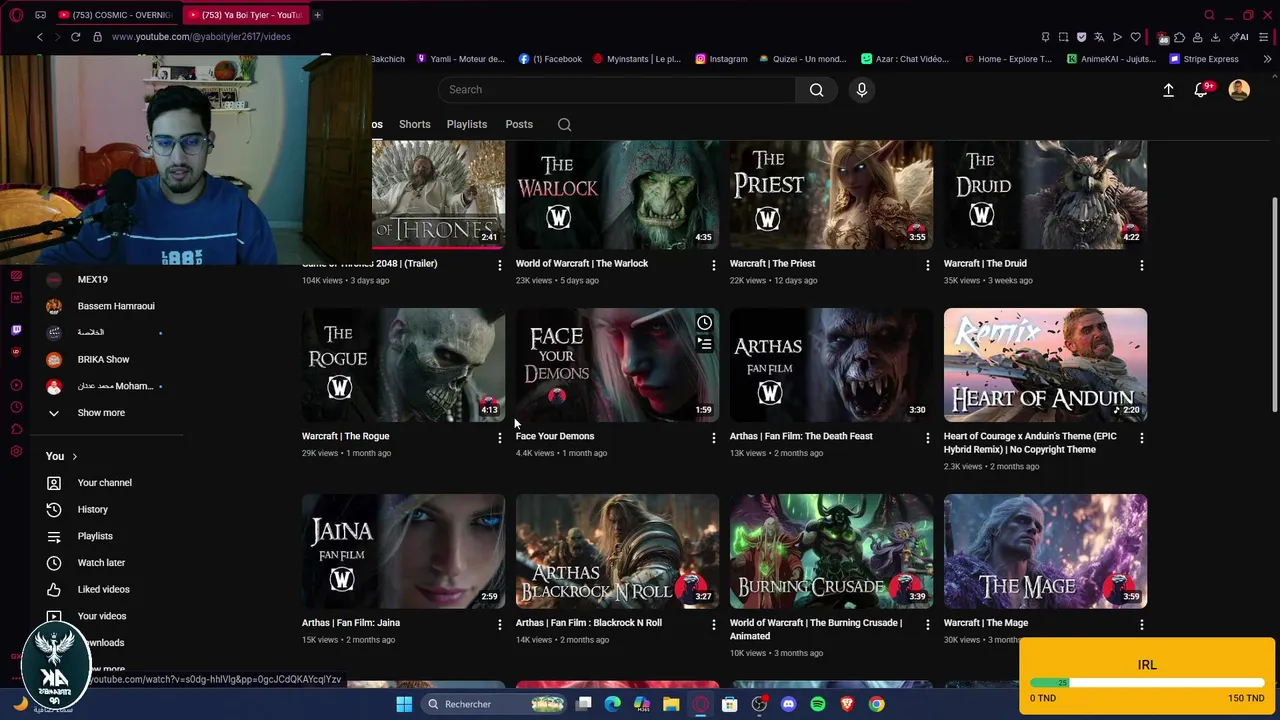
Task: Click the page vertical scrollbar
Action: pos(1274,305)
